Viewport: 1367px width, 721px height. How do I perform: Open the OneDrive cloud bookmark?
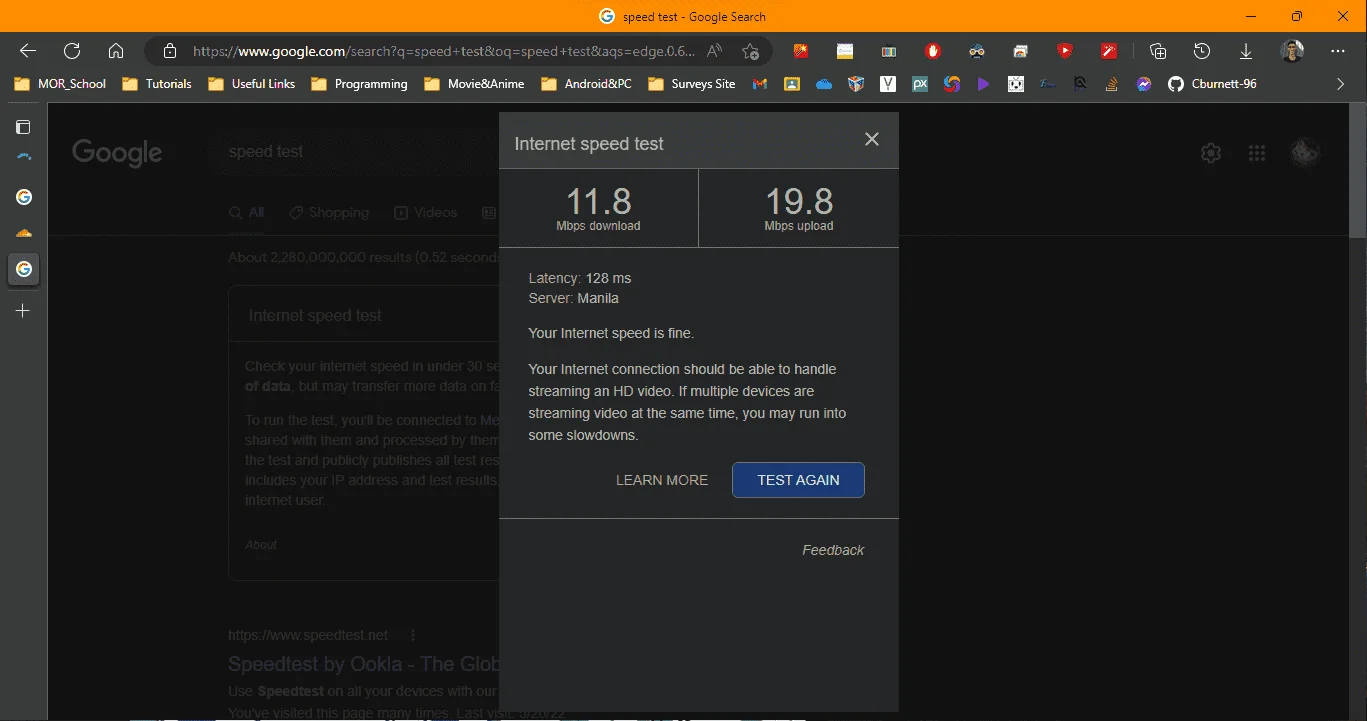[824, 84]
